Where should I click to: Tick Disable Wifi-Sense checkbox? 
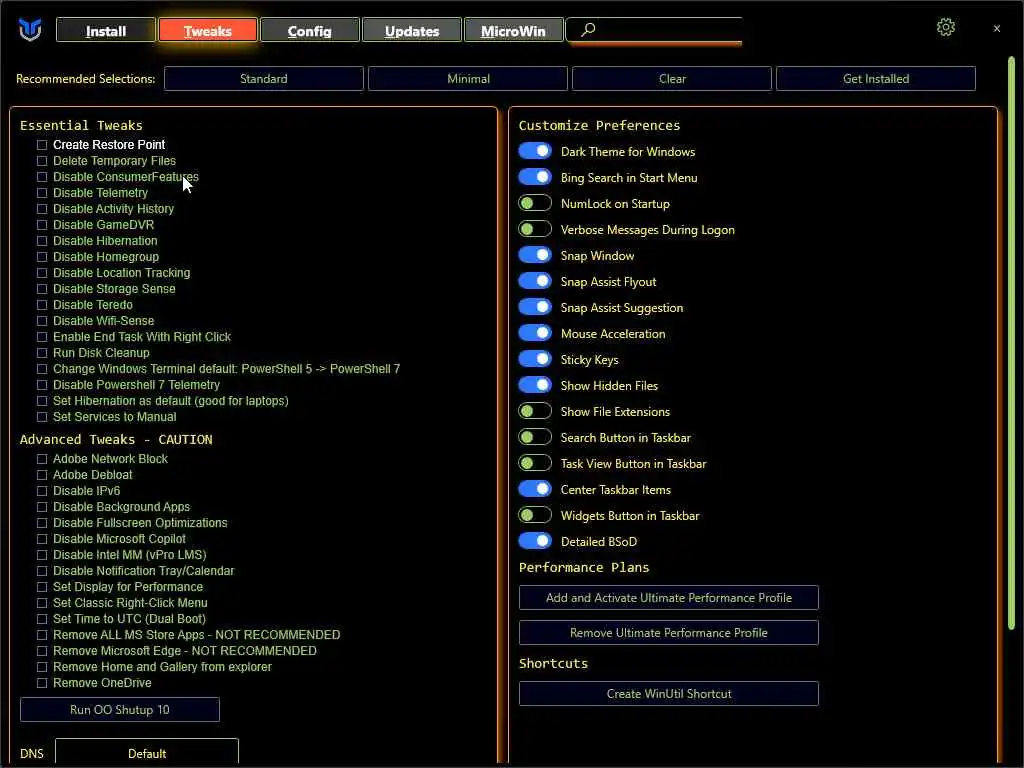pyautogui.click(x=42, y=321)
